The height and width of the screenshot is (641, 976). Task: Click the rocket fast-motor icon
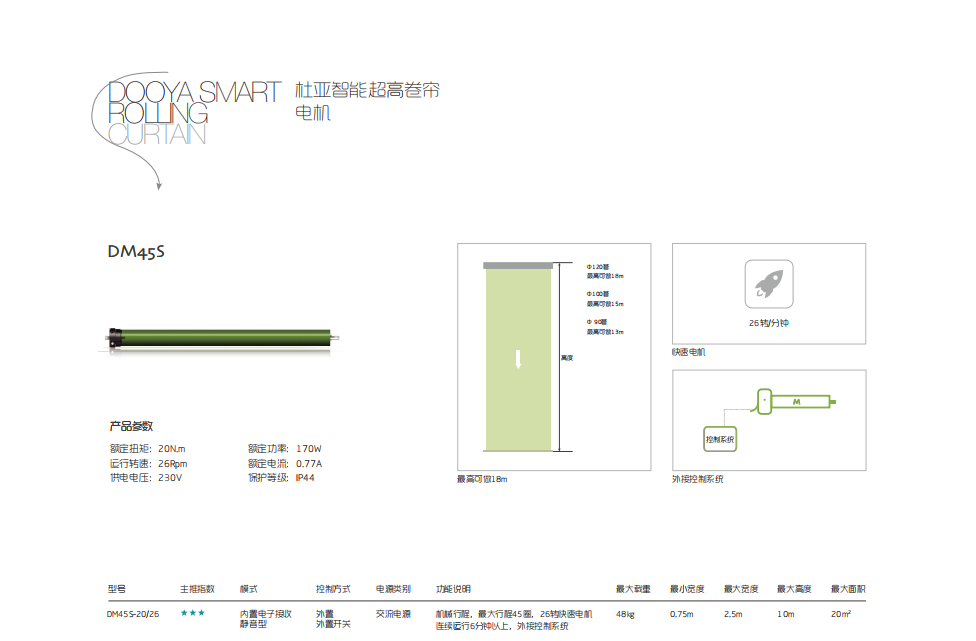(x=769, y=284)
